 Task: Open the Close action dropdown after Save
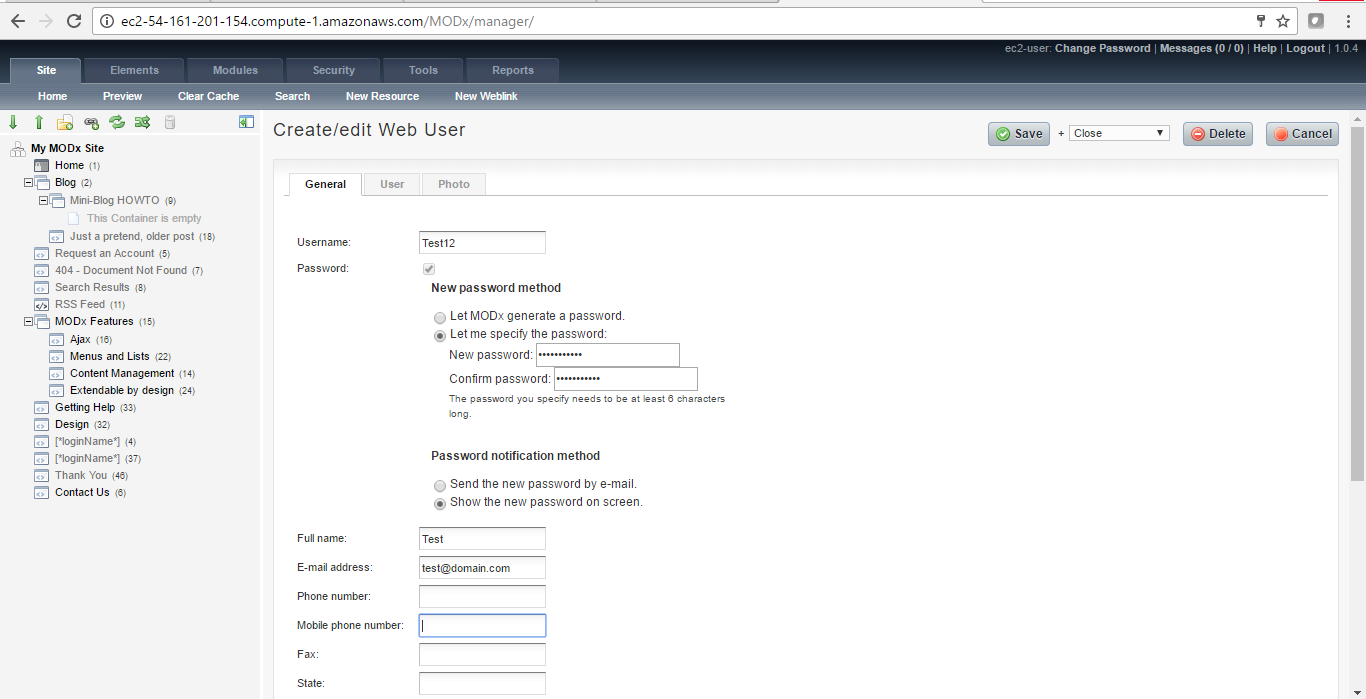(1119, 133)
